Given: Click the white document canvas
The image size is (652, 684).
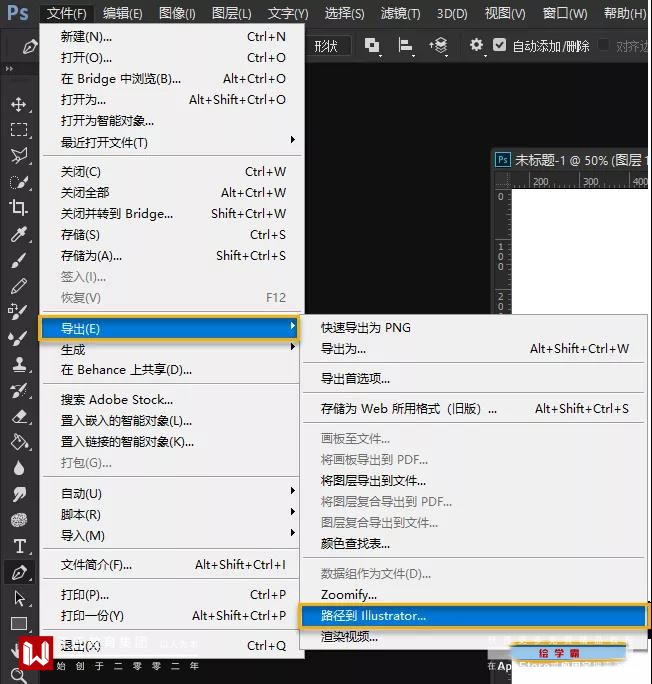Looking at the screenshot, I should 580,251.
